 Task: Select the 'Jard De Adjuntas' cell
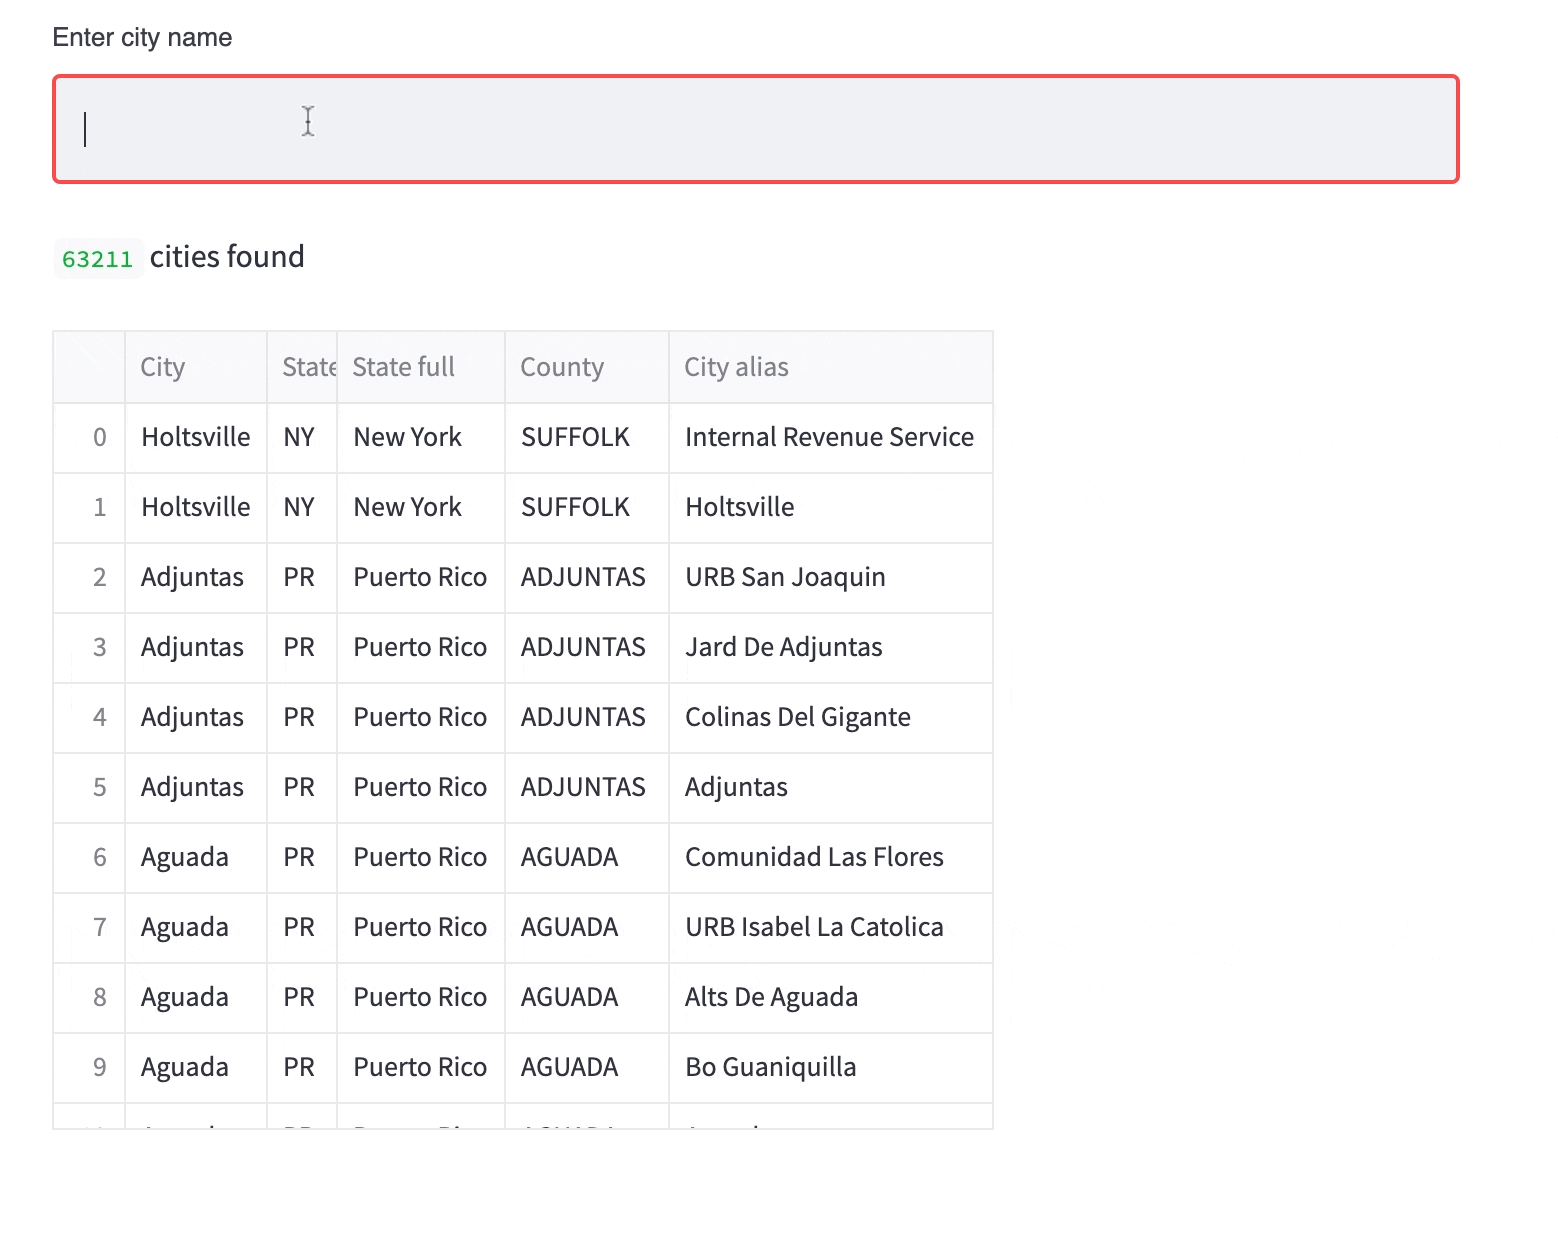pyautogui.click(x=783, y=647)
